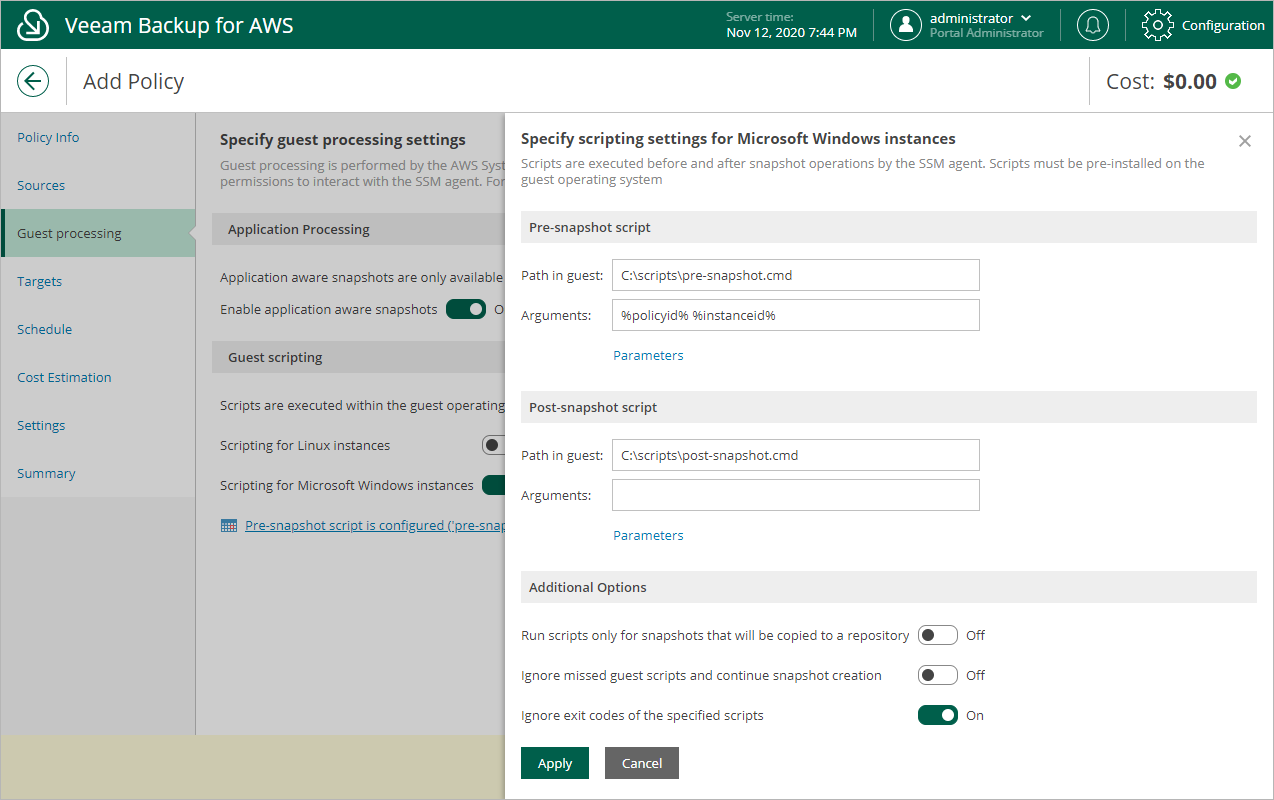Click the Cancel button
The image size is (1274, 800).
point(642,763)
